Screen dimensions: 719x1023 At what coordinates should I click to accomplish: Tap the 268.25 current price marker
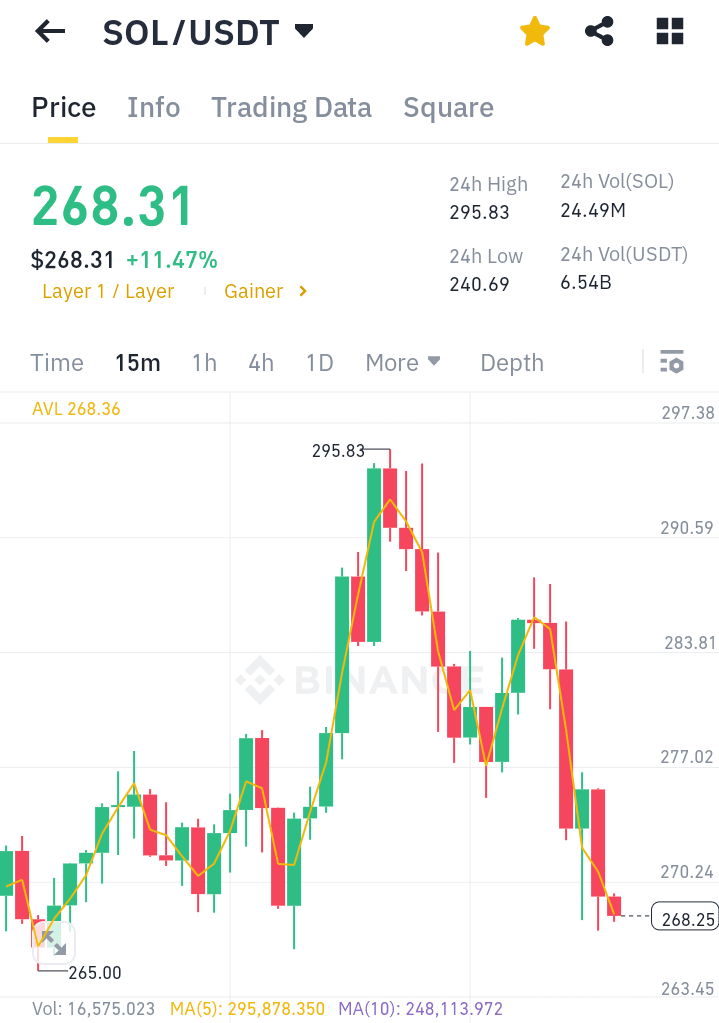coord(683,918)
